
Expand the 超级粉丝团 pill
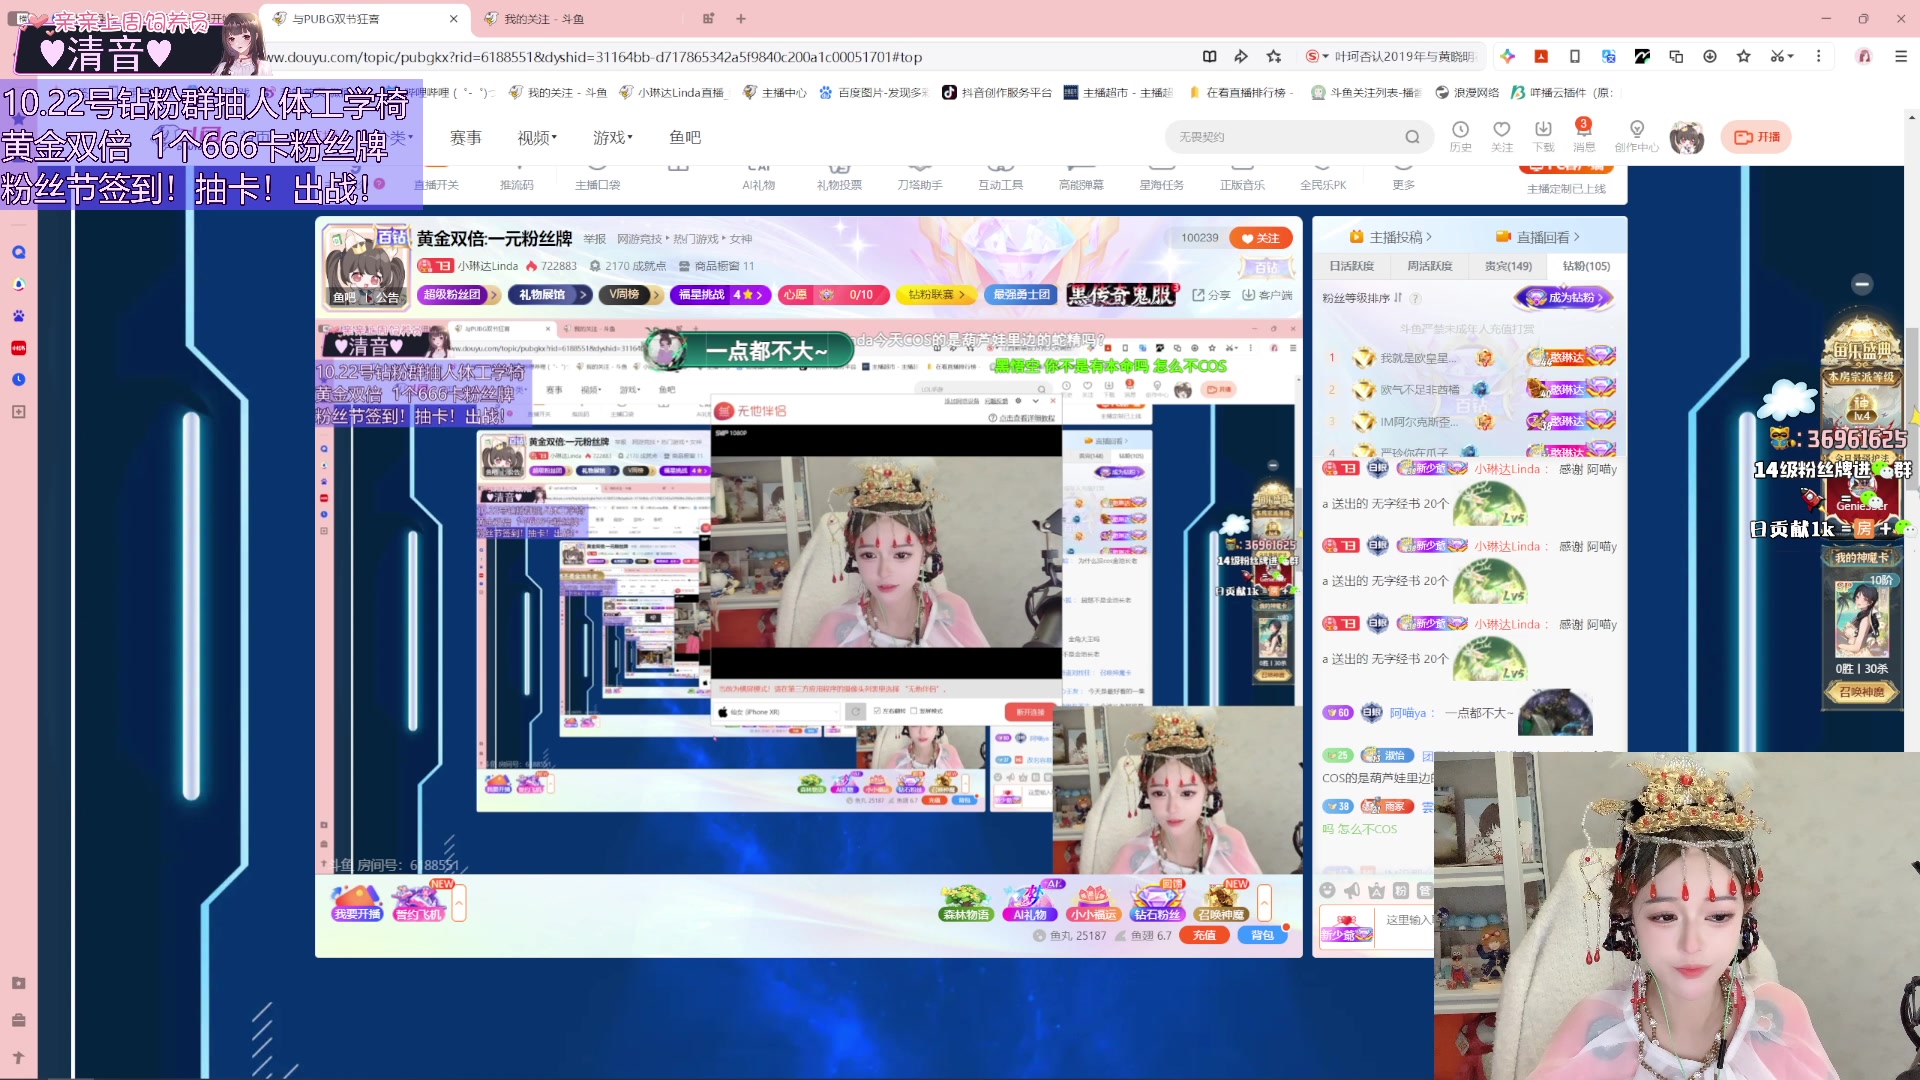458,295
